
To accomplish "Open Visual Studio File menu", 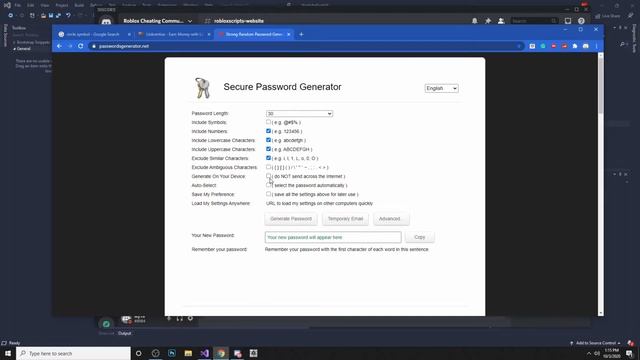I will [18, 5].
